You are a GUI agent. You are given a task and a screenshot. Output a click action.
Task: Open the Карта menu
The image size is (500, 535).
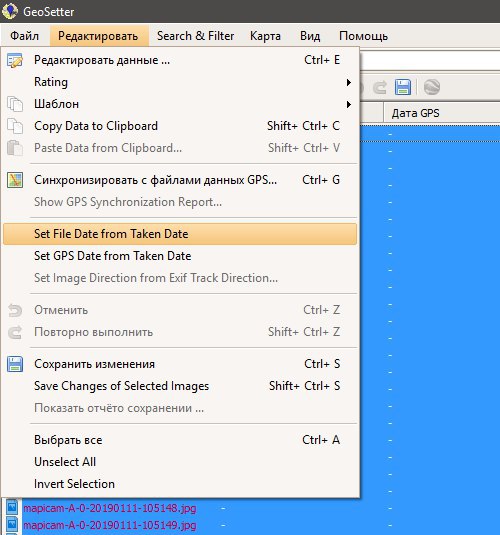coord(265,36)
